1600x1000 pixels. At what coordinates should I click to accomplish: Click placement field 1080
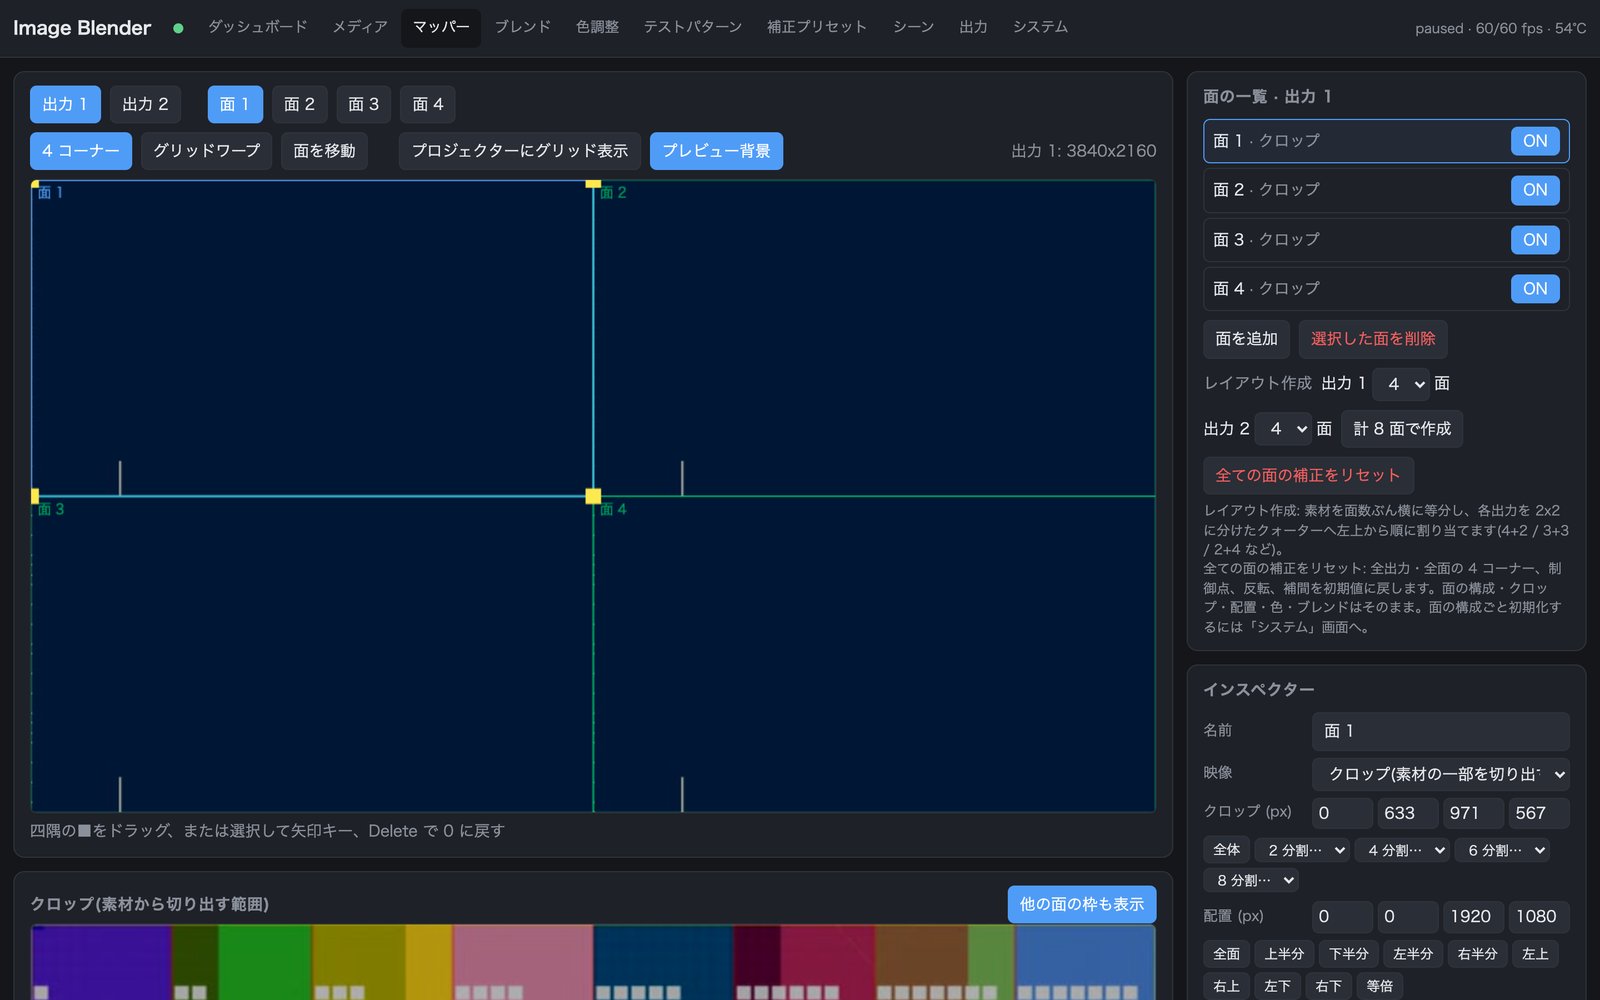(1539, 917)
